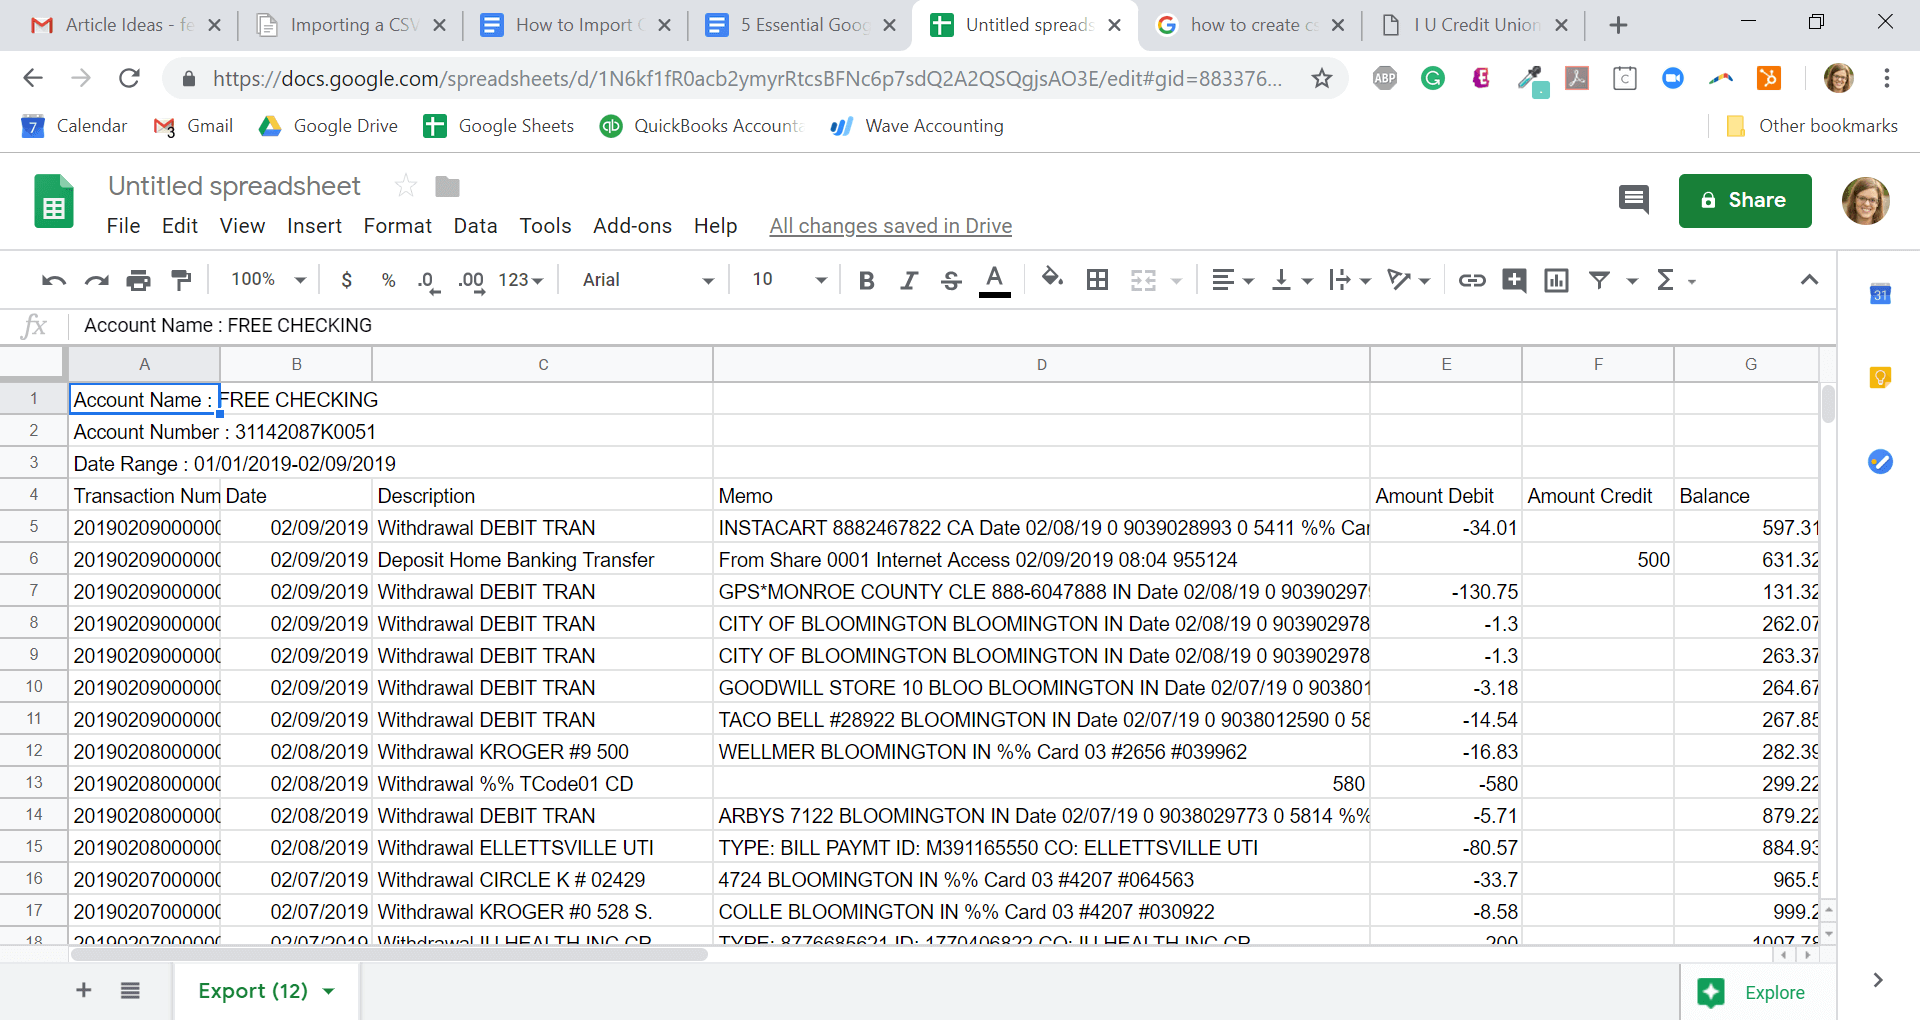Increase decimal places icon

(x=472, y=281)
